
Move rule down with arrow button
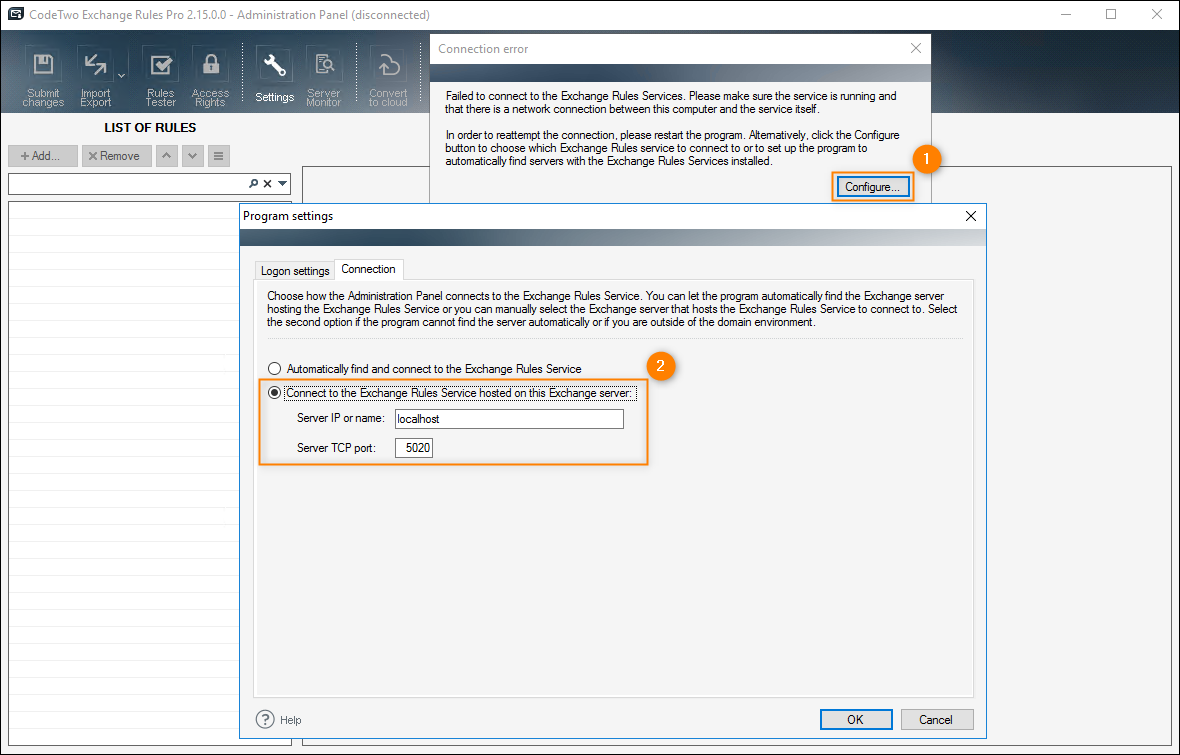[193, 156]
